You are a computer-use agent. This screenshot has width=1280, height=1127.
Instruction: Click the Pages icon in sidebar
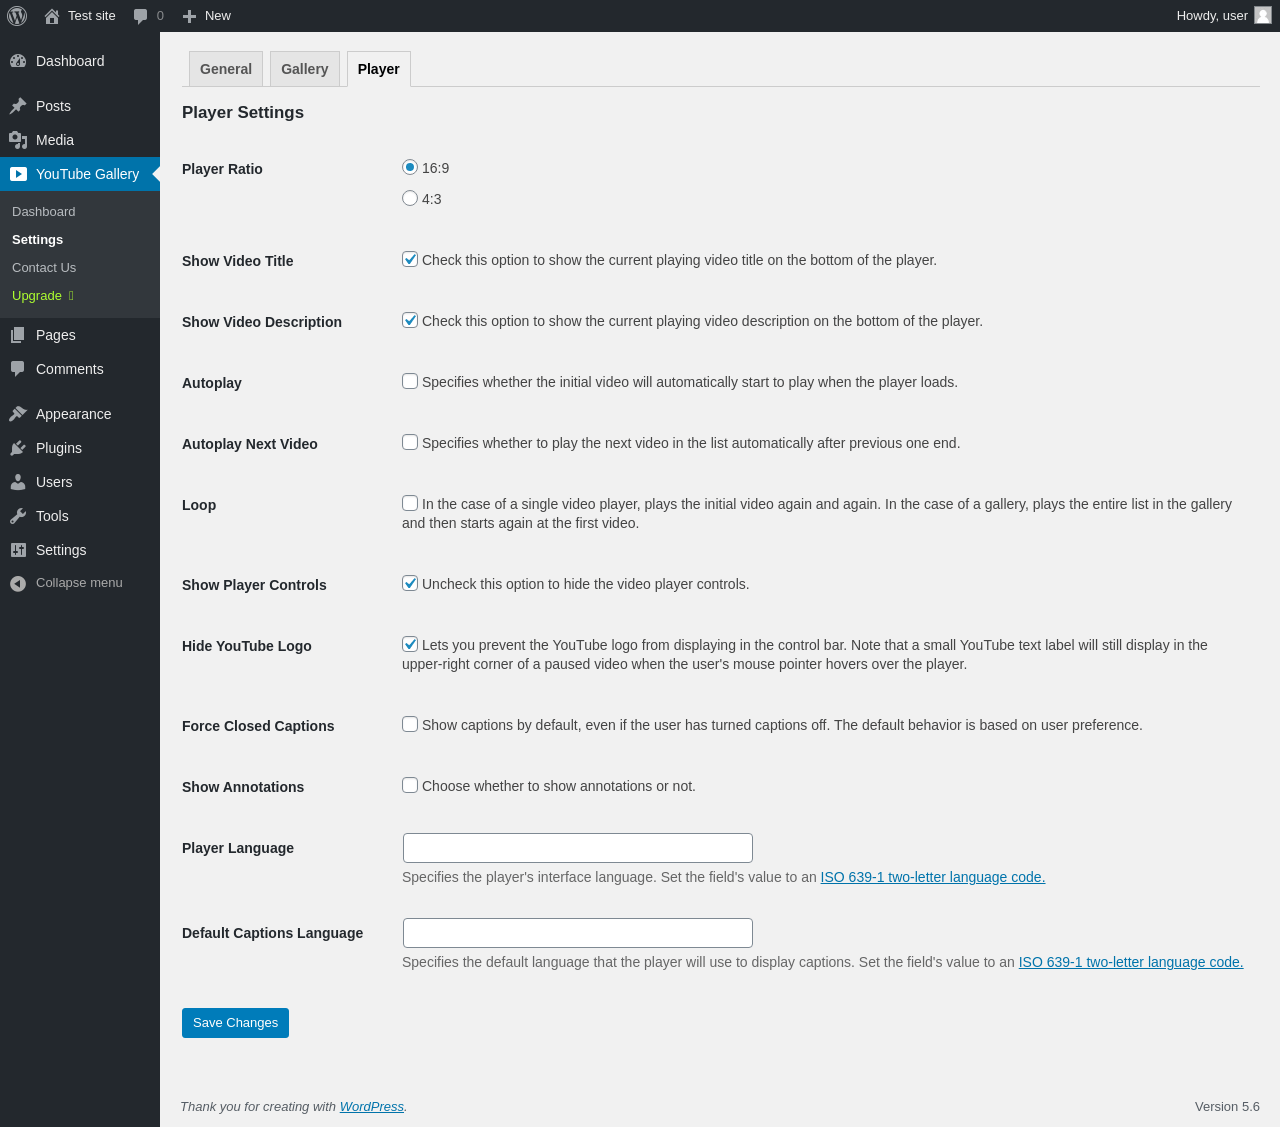point(18,335)
